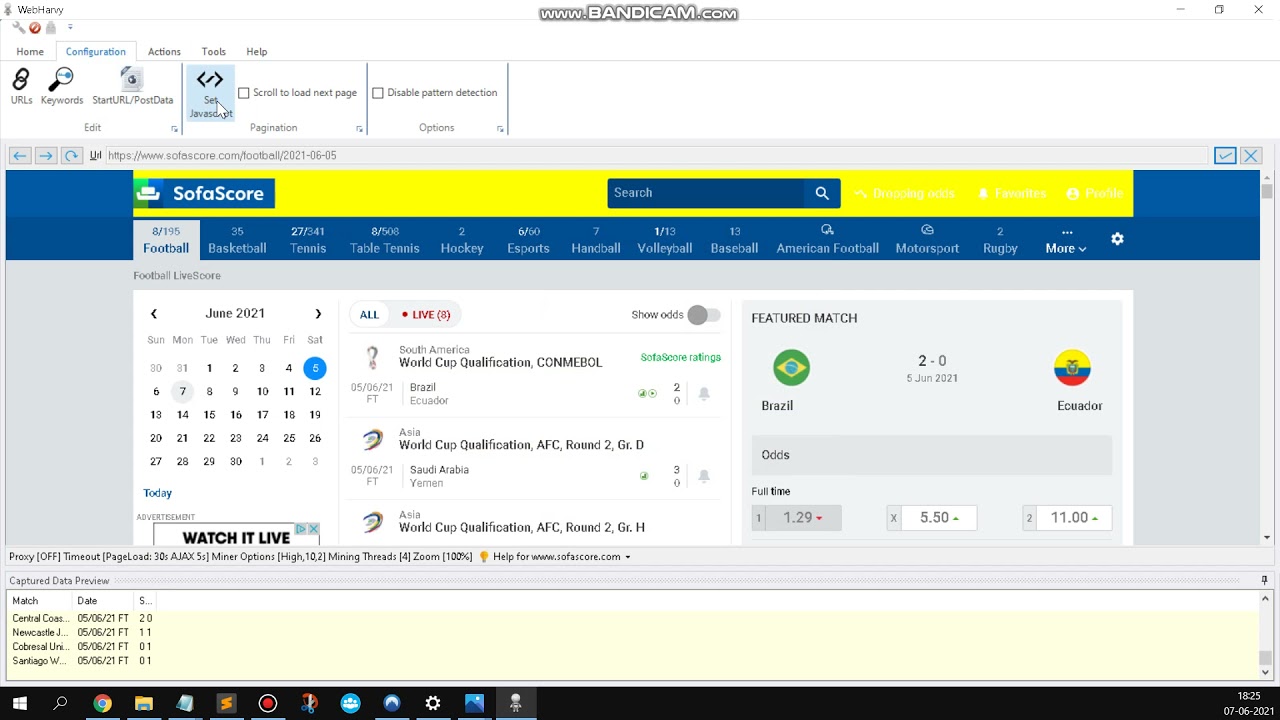
Task: Open Sublime Text from the taskbar
Action: tap(226, 704)
